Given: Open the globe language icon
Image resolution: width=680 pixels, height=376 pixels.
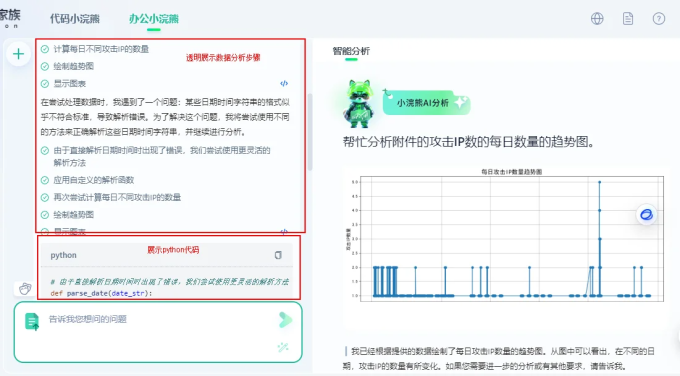Looking at the screenshot, I should click(x=597, y=19).
